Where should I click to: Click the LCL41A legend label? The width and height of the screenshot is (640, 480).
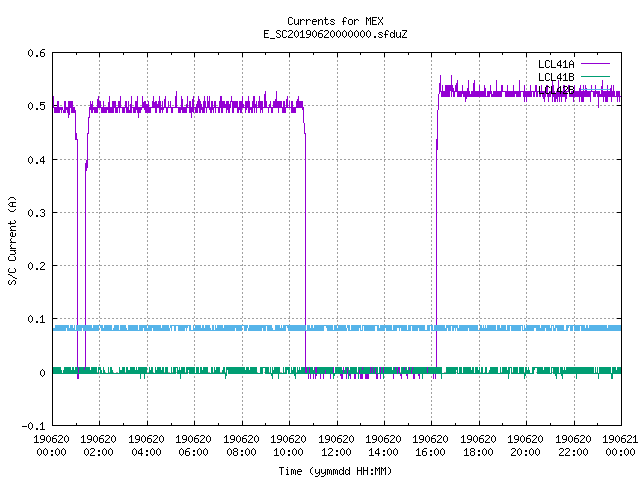click(556, 64)
